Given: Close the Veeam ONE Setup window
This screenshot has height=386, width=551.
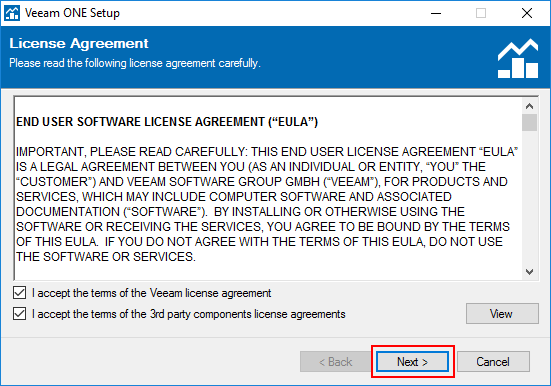Looking at the screenshot, I should tap(527, 13).
